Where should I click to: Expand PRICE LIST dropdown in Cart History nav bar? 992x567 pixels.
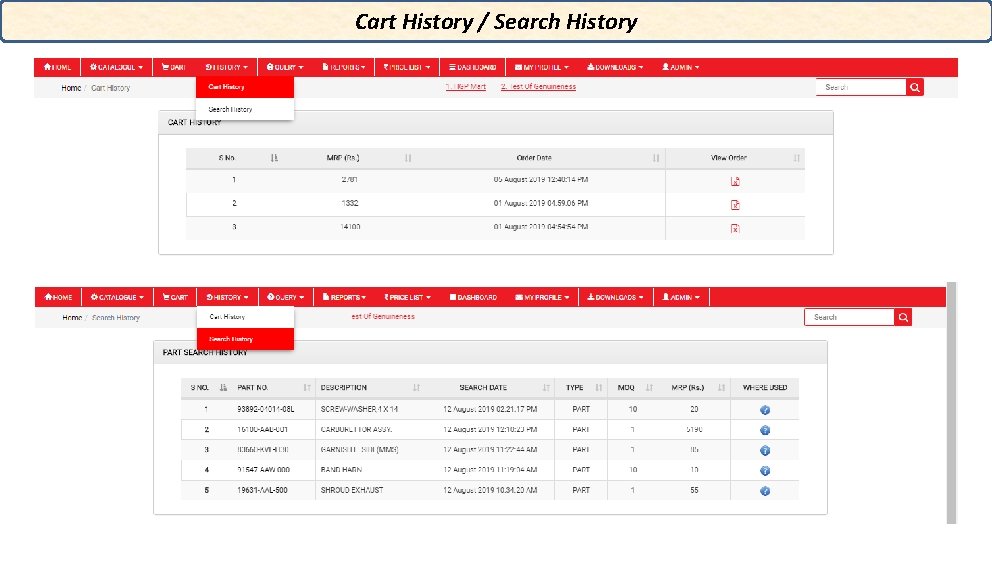(x=407, y=67)
